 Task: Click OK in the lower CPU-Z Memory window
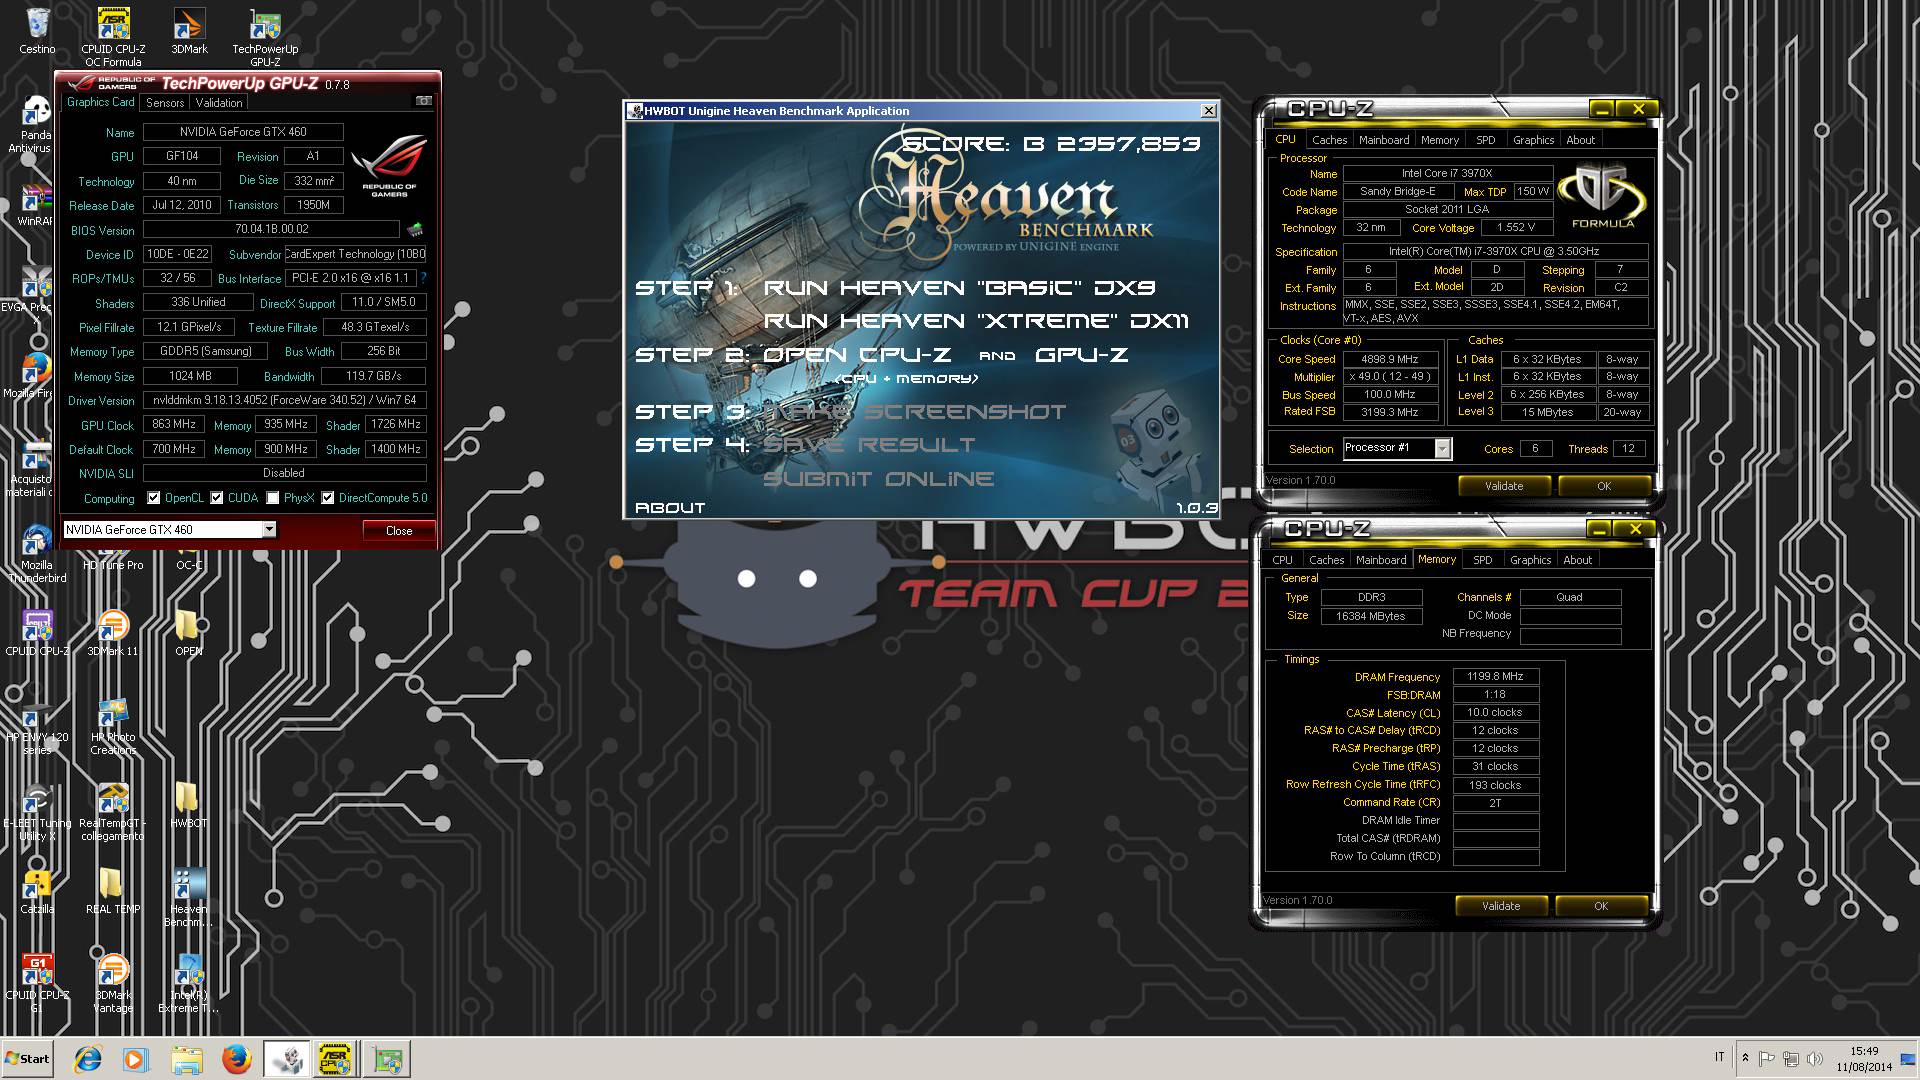[x=1601, y=906]
